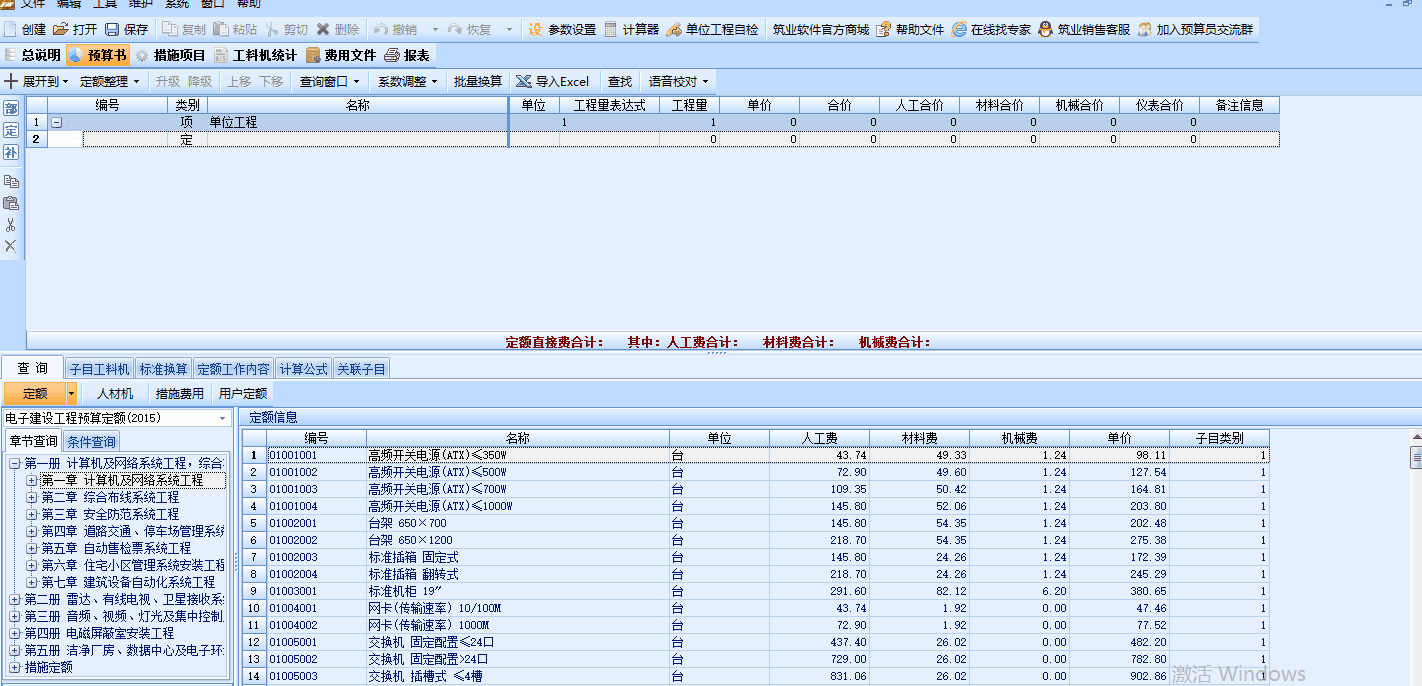Click the 创建 (Create) new file icon
1422x686 pixels.
pos(11,30)
